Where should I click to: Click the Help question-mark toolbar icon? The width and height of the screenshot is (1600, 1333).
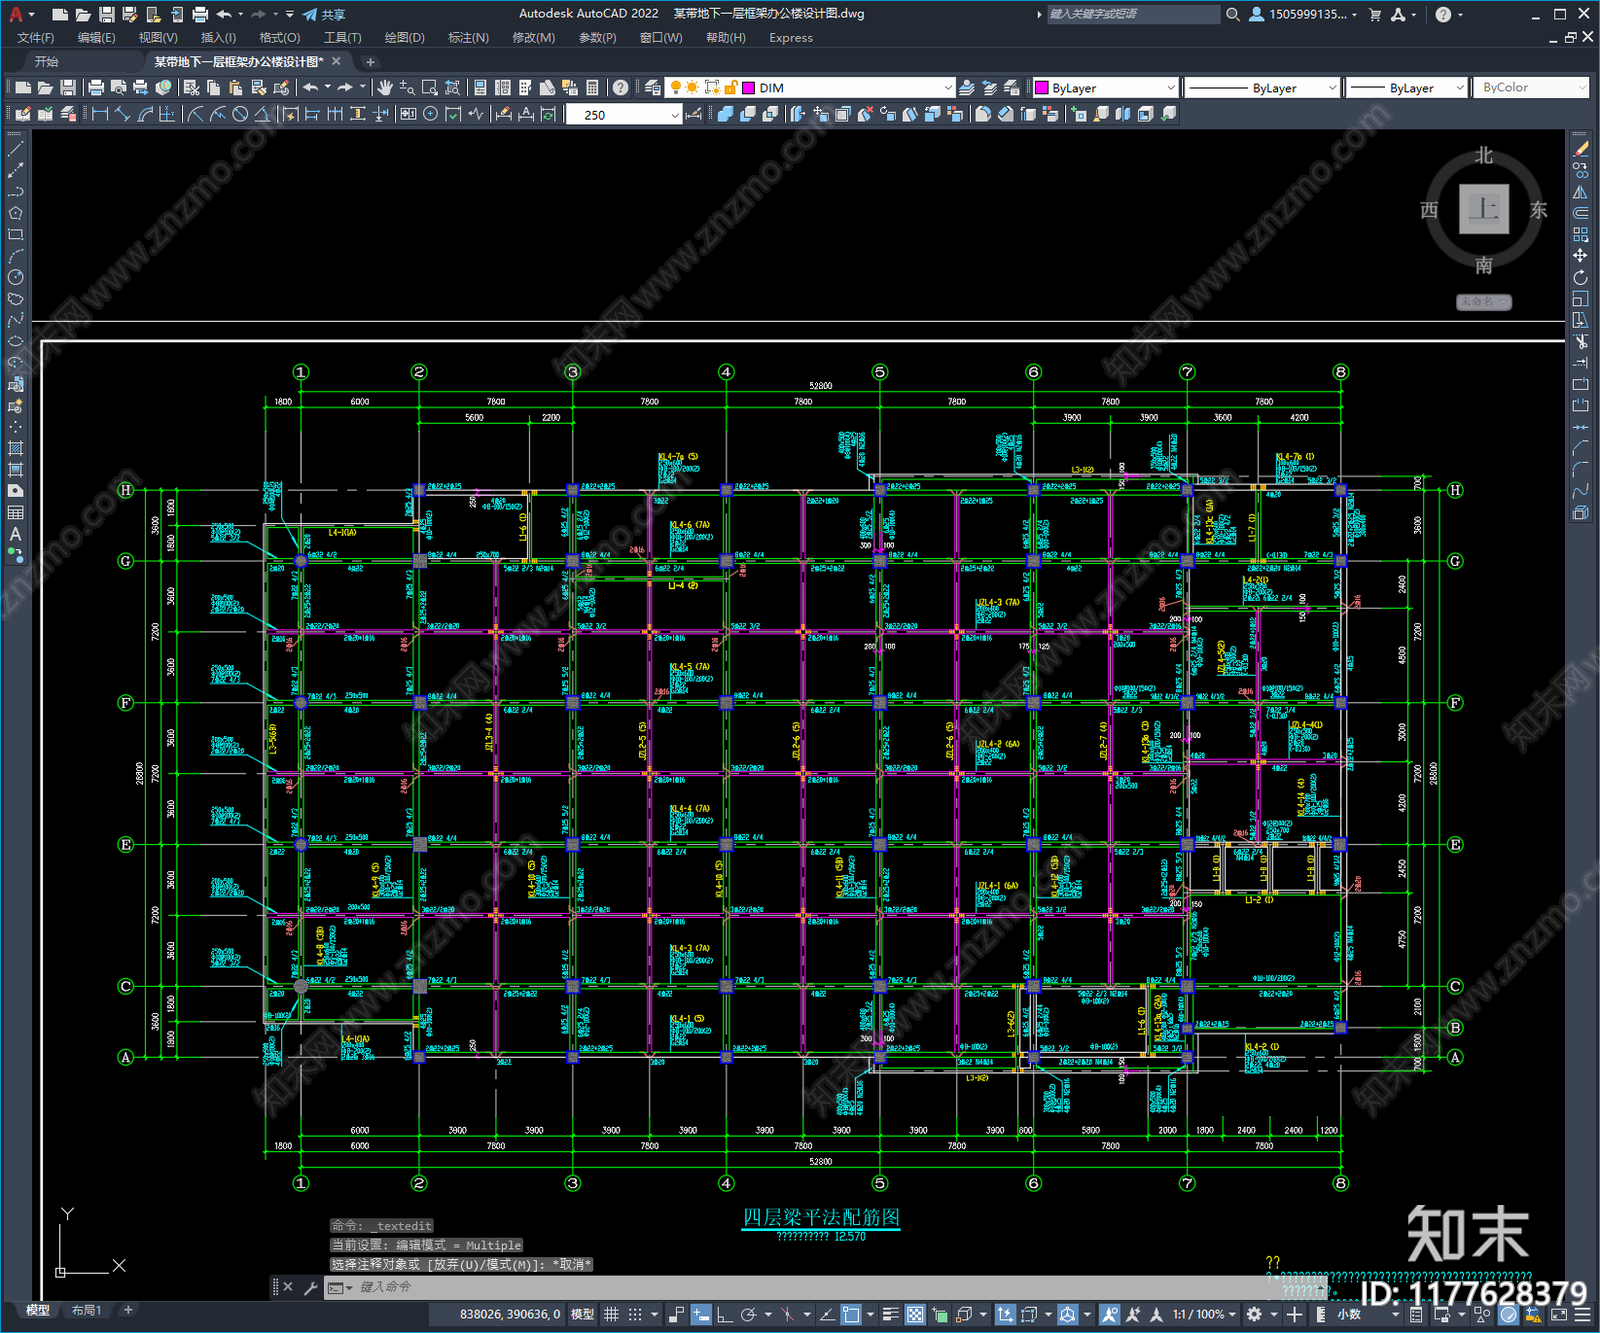tap(621, 88)
